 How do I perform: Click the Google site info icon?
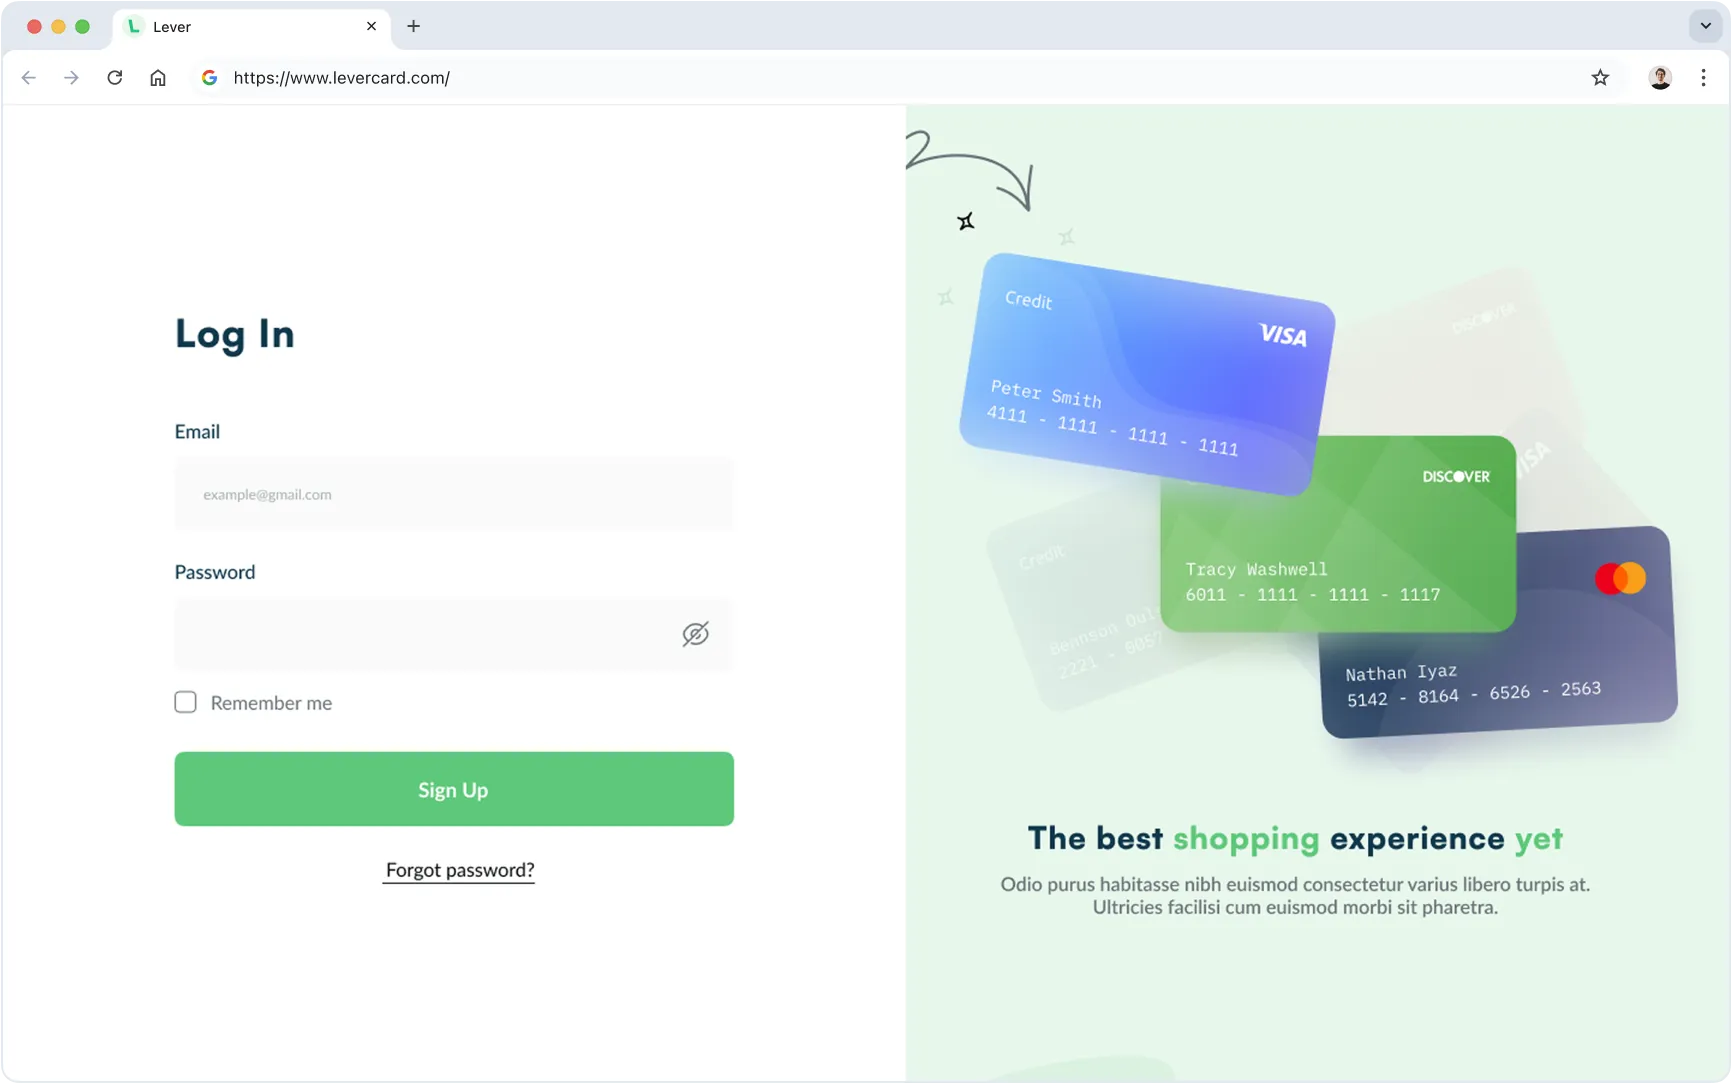coord(209,77)
